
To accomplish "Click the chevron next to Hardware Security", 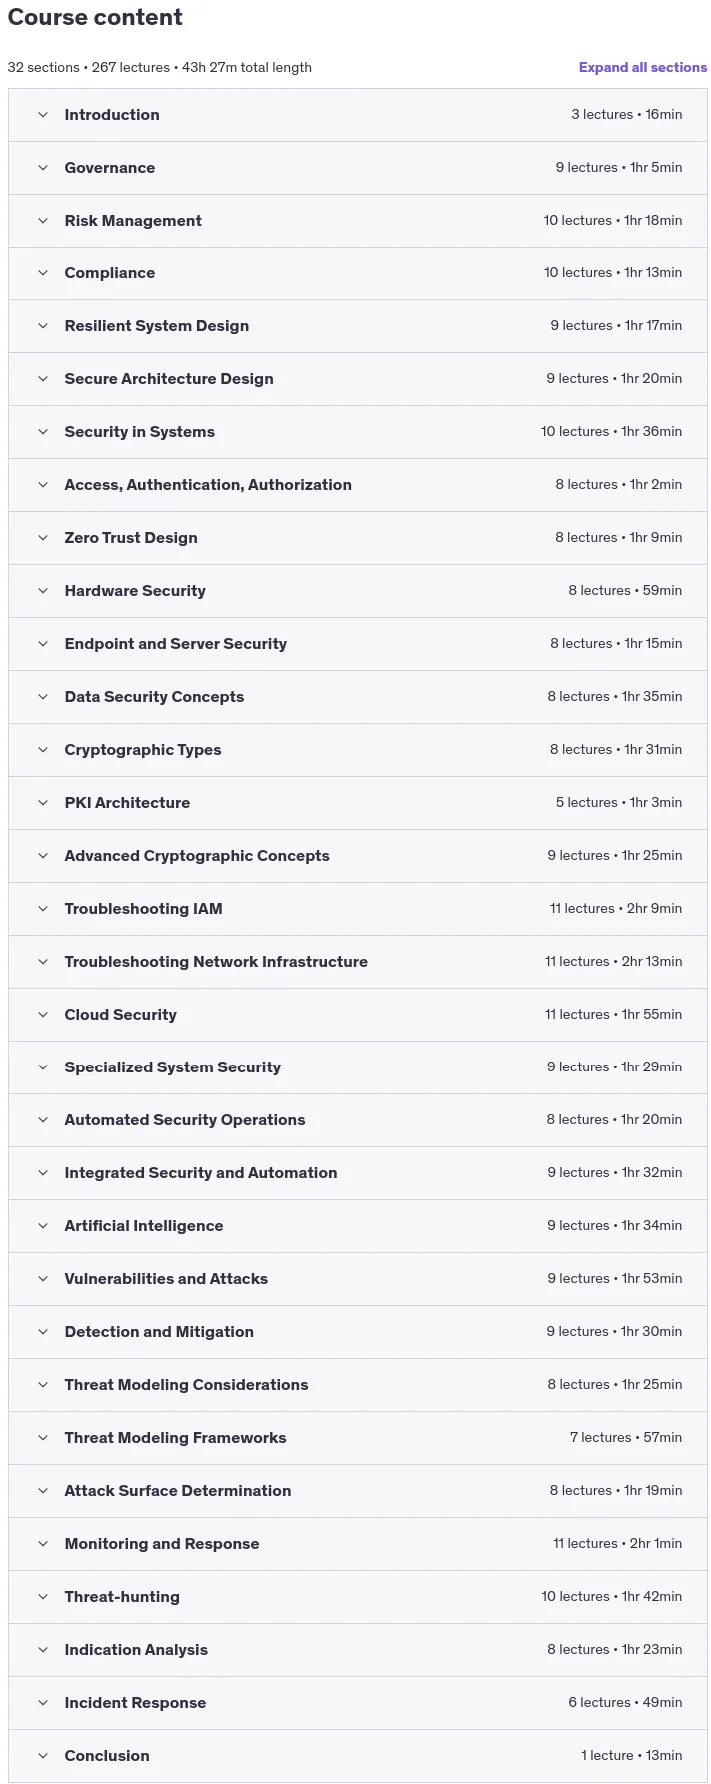I will (43, 591).
